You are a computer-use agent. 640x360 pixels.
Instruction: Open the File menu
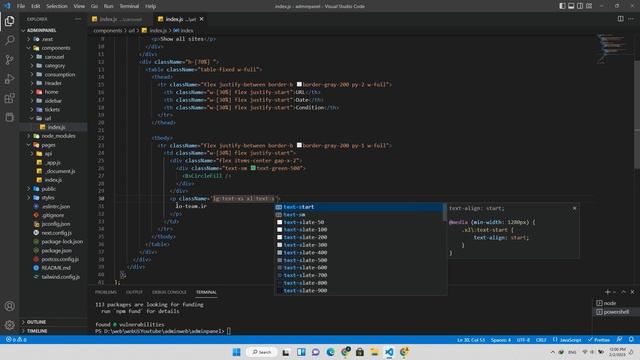pos(21,6)
